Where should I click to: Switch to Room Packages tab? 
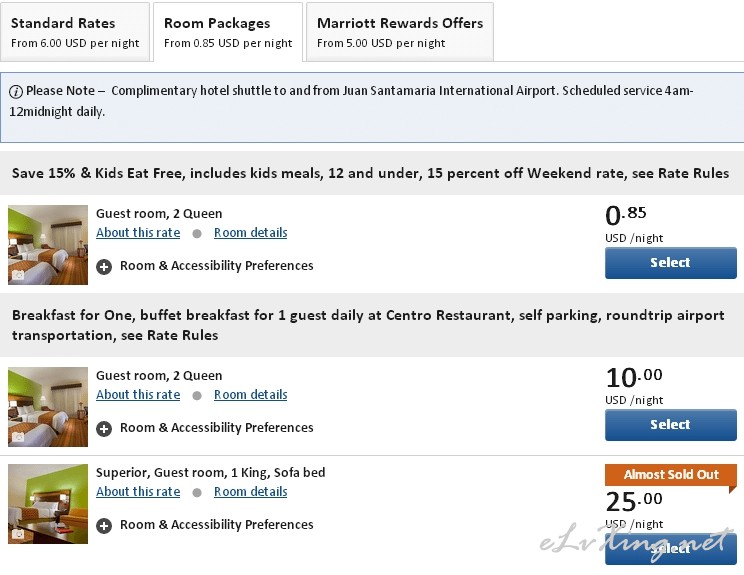[x=228, y=32]
